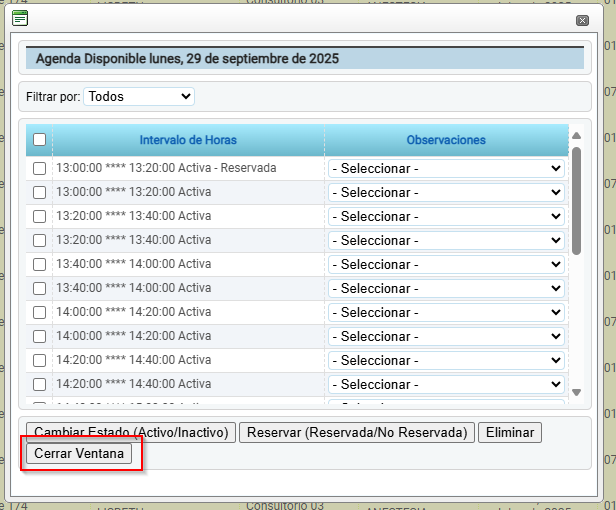Click the Cerrar Ventana button
Viewport: 616px width, 510px height.
tap(79, 453)
